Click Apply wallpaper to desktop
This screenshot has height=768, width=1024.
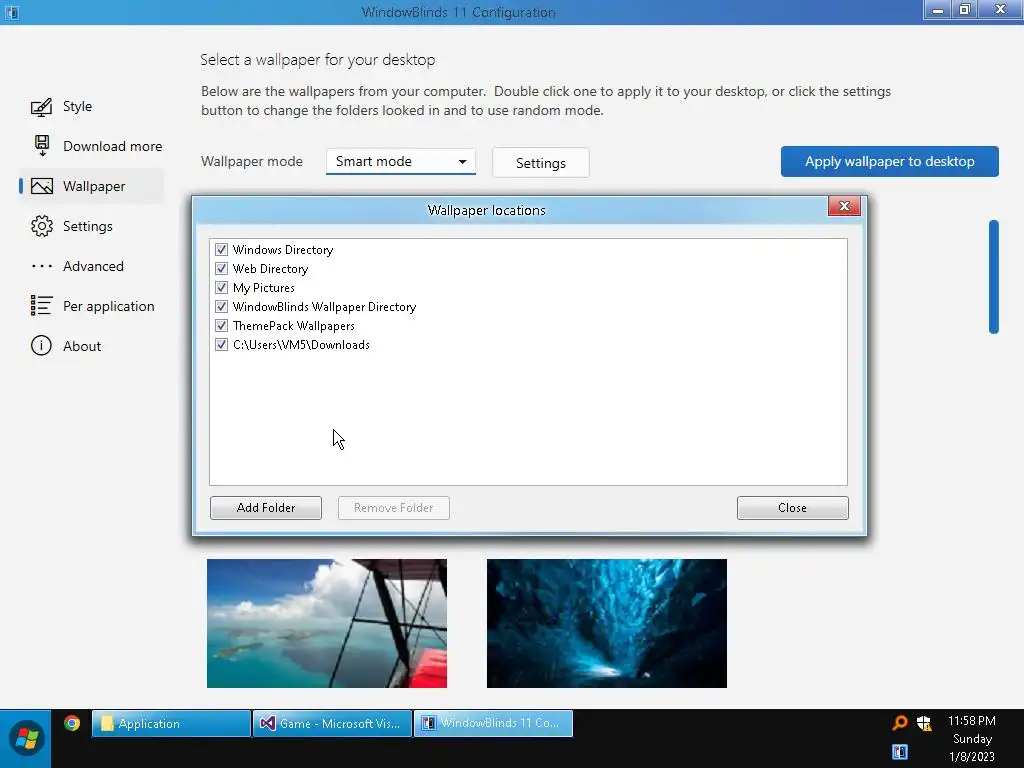coord(889,161)
